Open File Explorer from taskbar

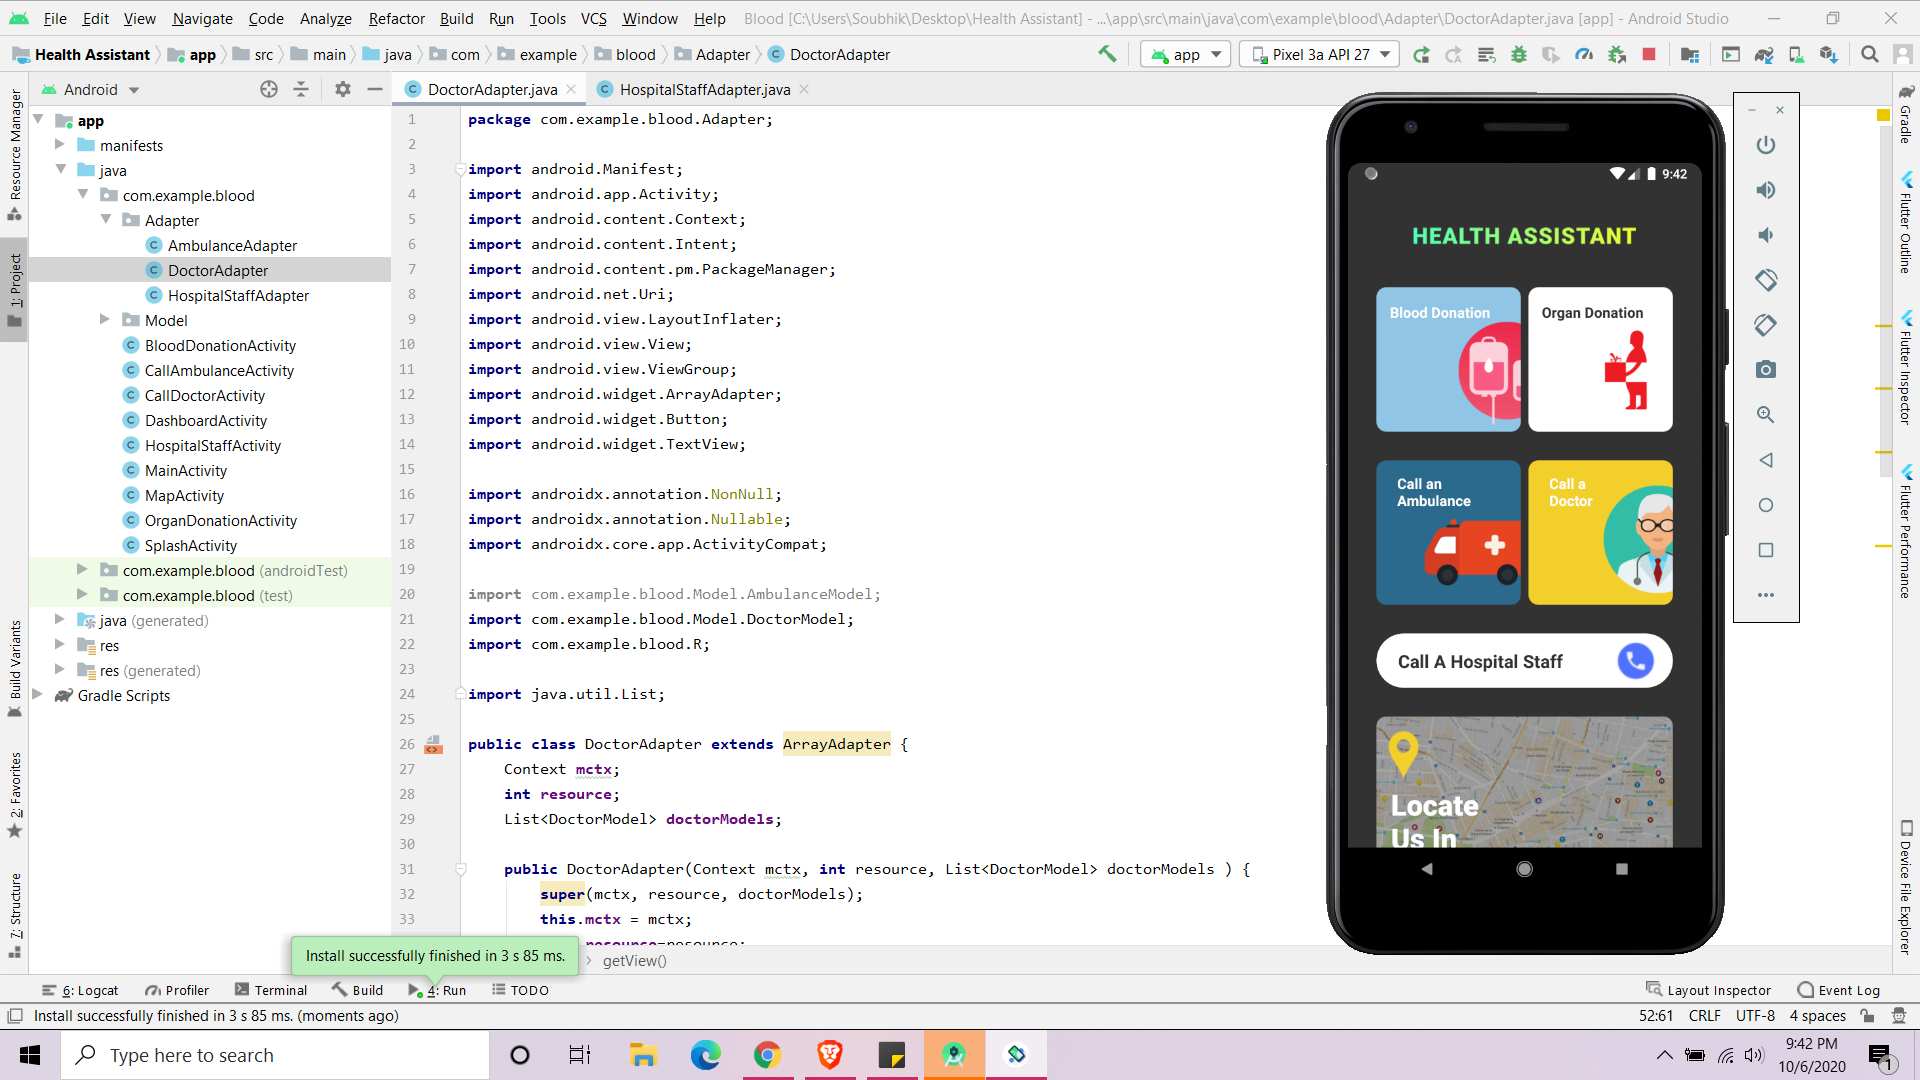click(x=643, y=1055)
